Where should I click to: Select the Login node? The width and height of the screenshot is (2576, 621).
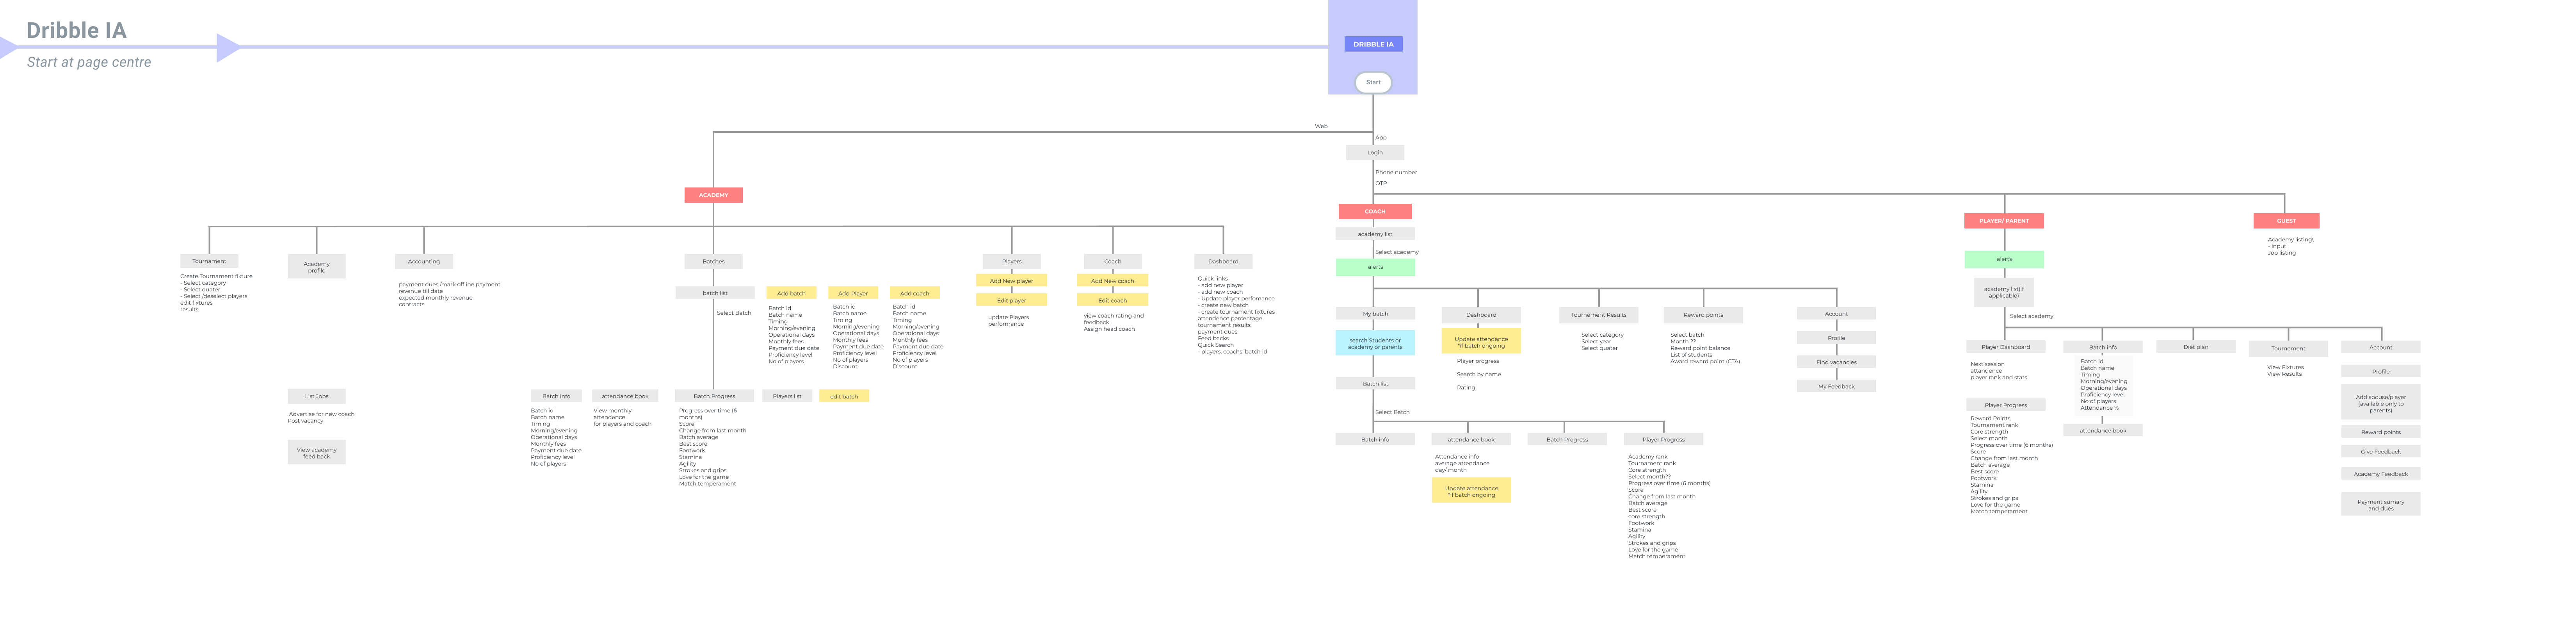coord(1375,153)
